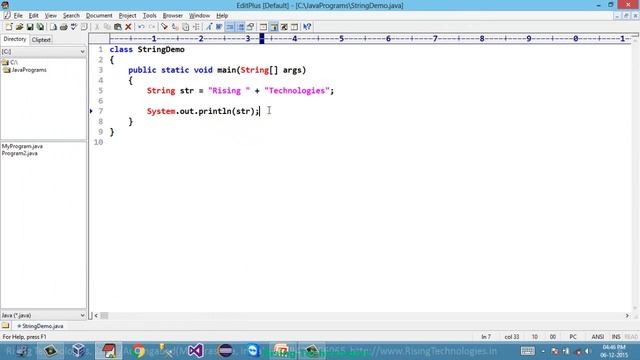Switch to the Cliptext tab

pyautogui.click(x=41, y=40)
